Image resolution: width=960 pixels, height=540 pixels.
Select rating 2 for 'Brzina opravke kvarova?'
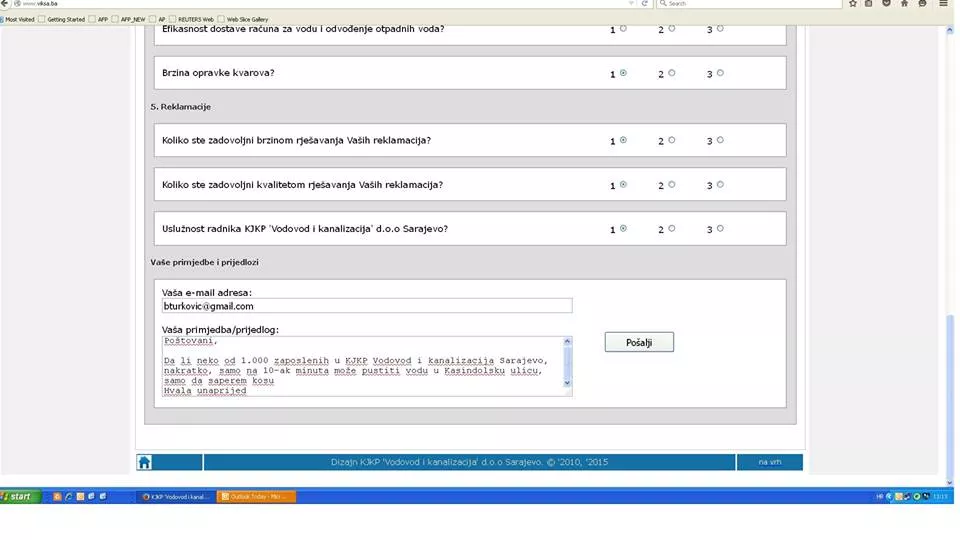672,73
